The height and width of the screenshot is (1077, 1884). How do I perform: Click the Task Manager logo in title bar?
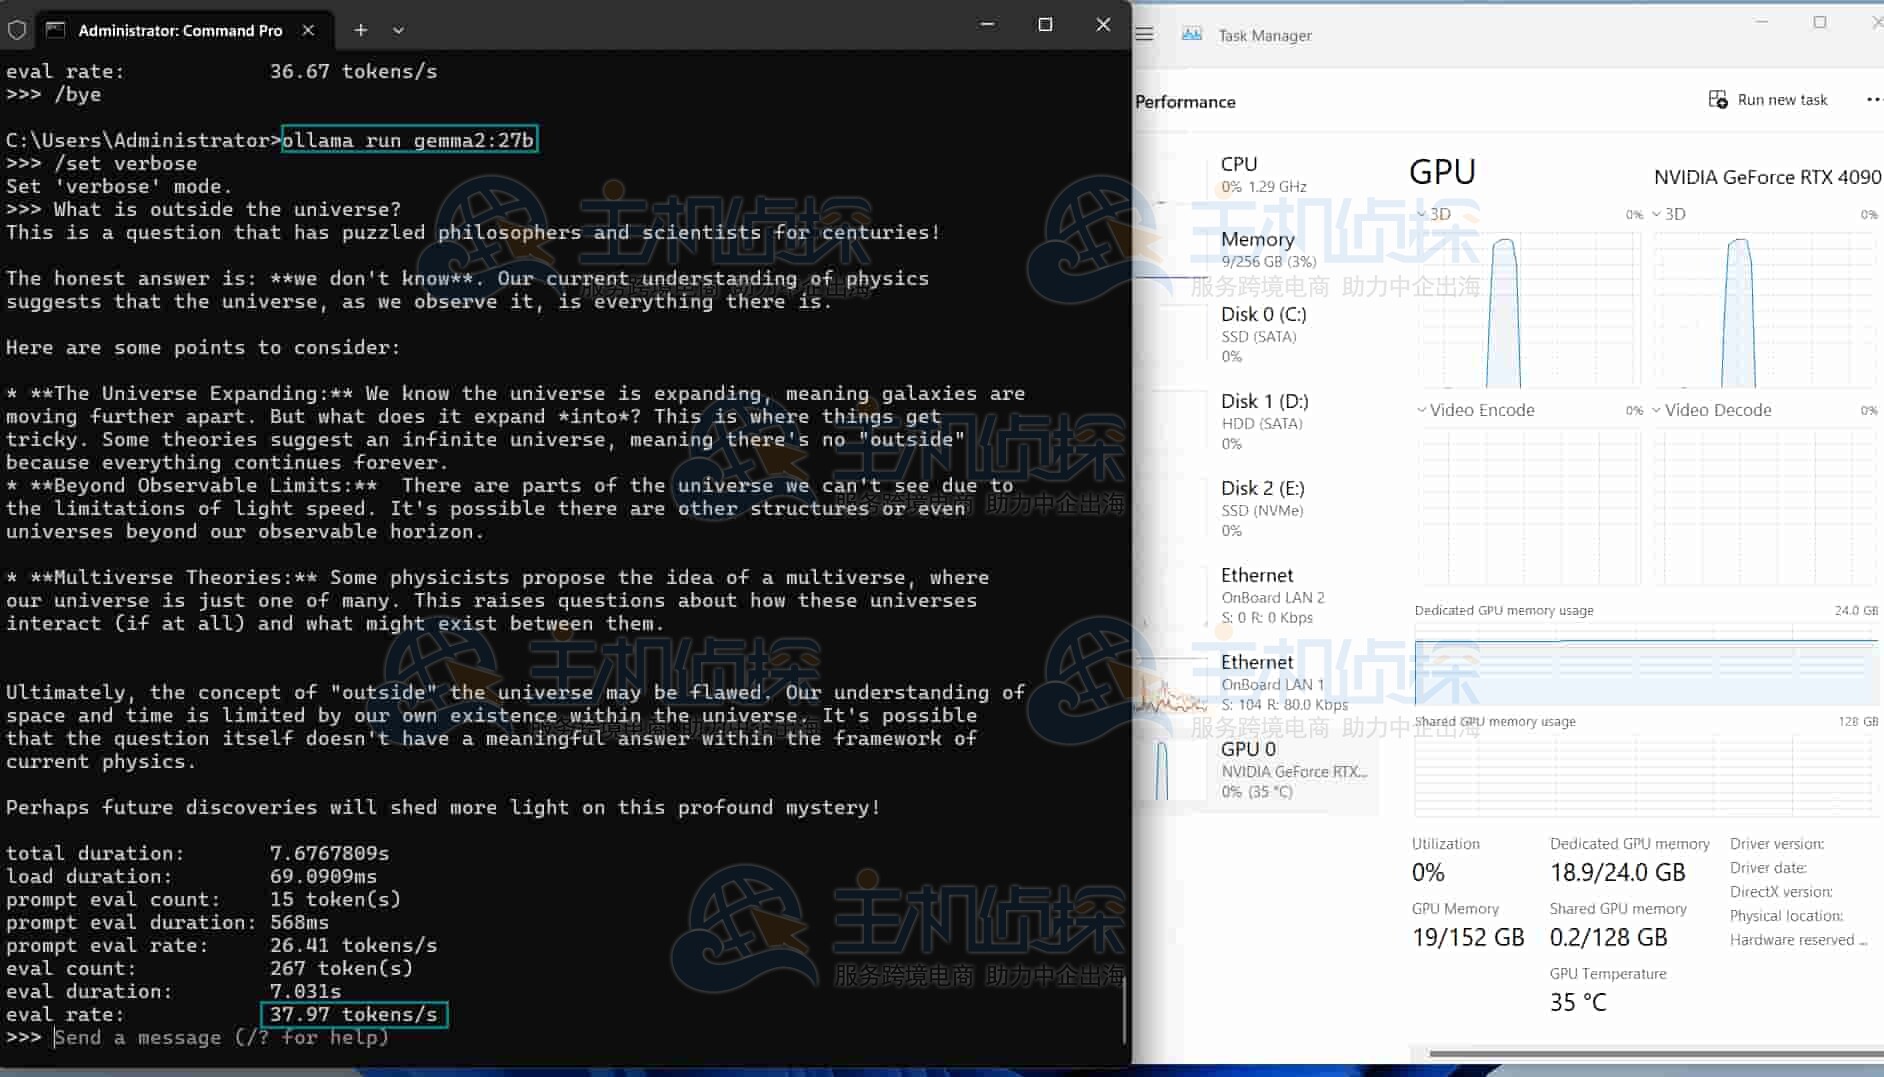1191,33
